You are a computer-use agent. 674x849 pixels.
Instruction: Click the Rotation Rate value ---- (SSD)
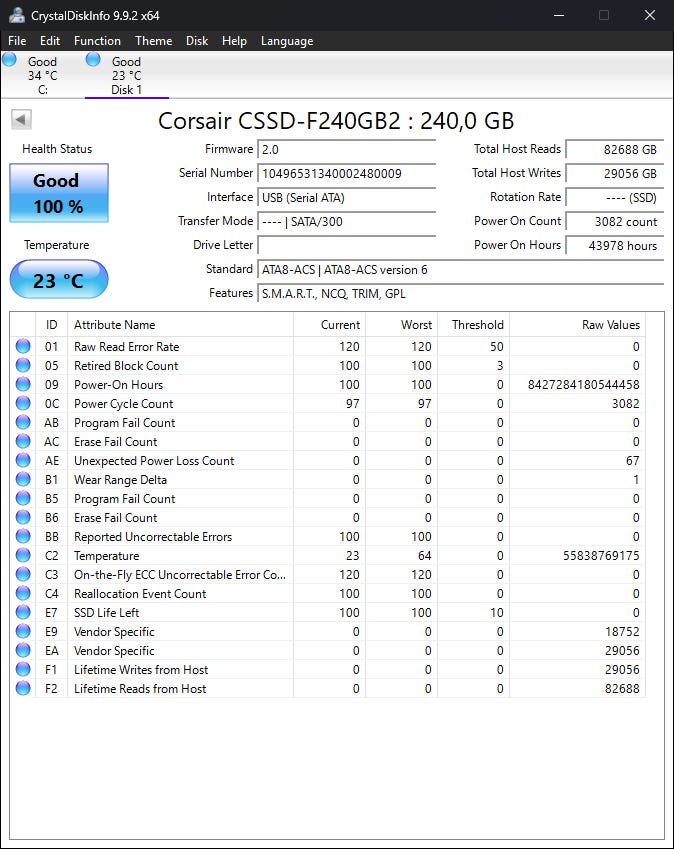pos(615,198)
